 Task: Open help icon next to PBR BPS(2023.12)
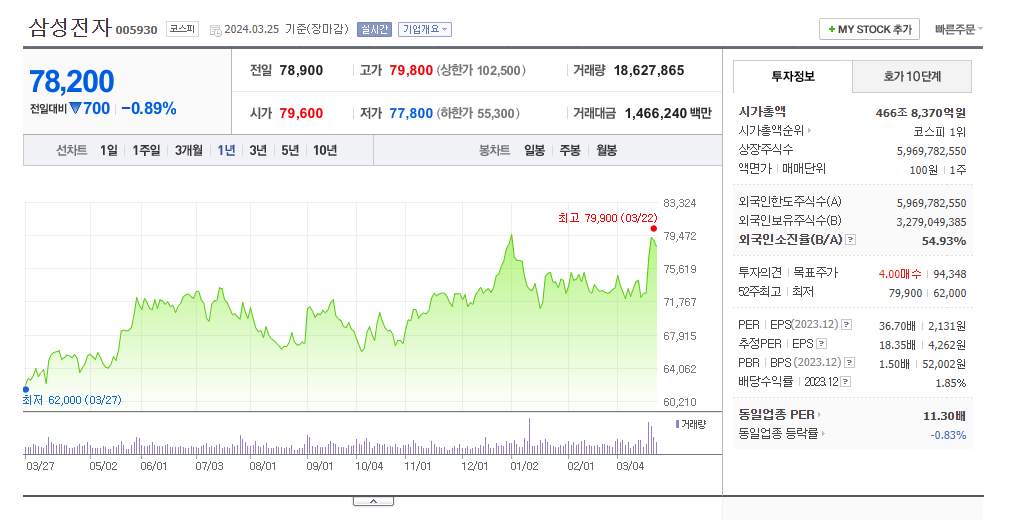(x=850, y=362)
